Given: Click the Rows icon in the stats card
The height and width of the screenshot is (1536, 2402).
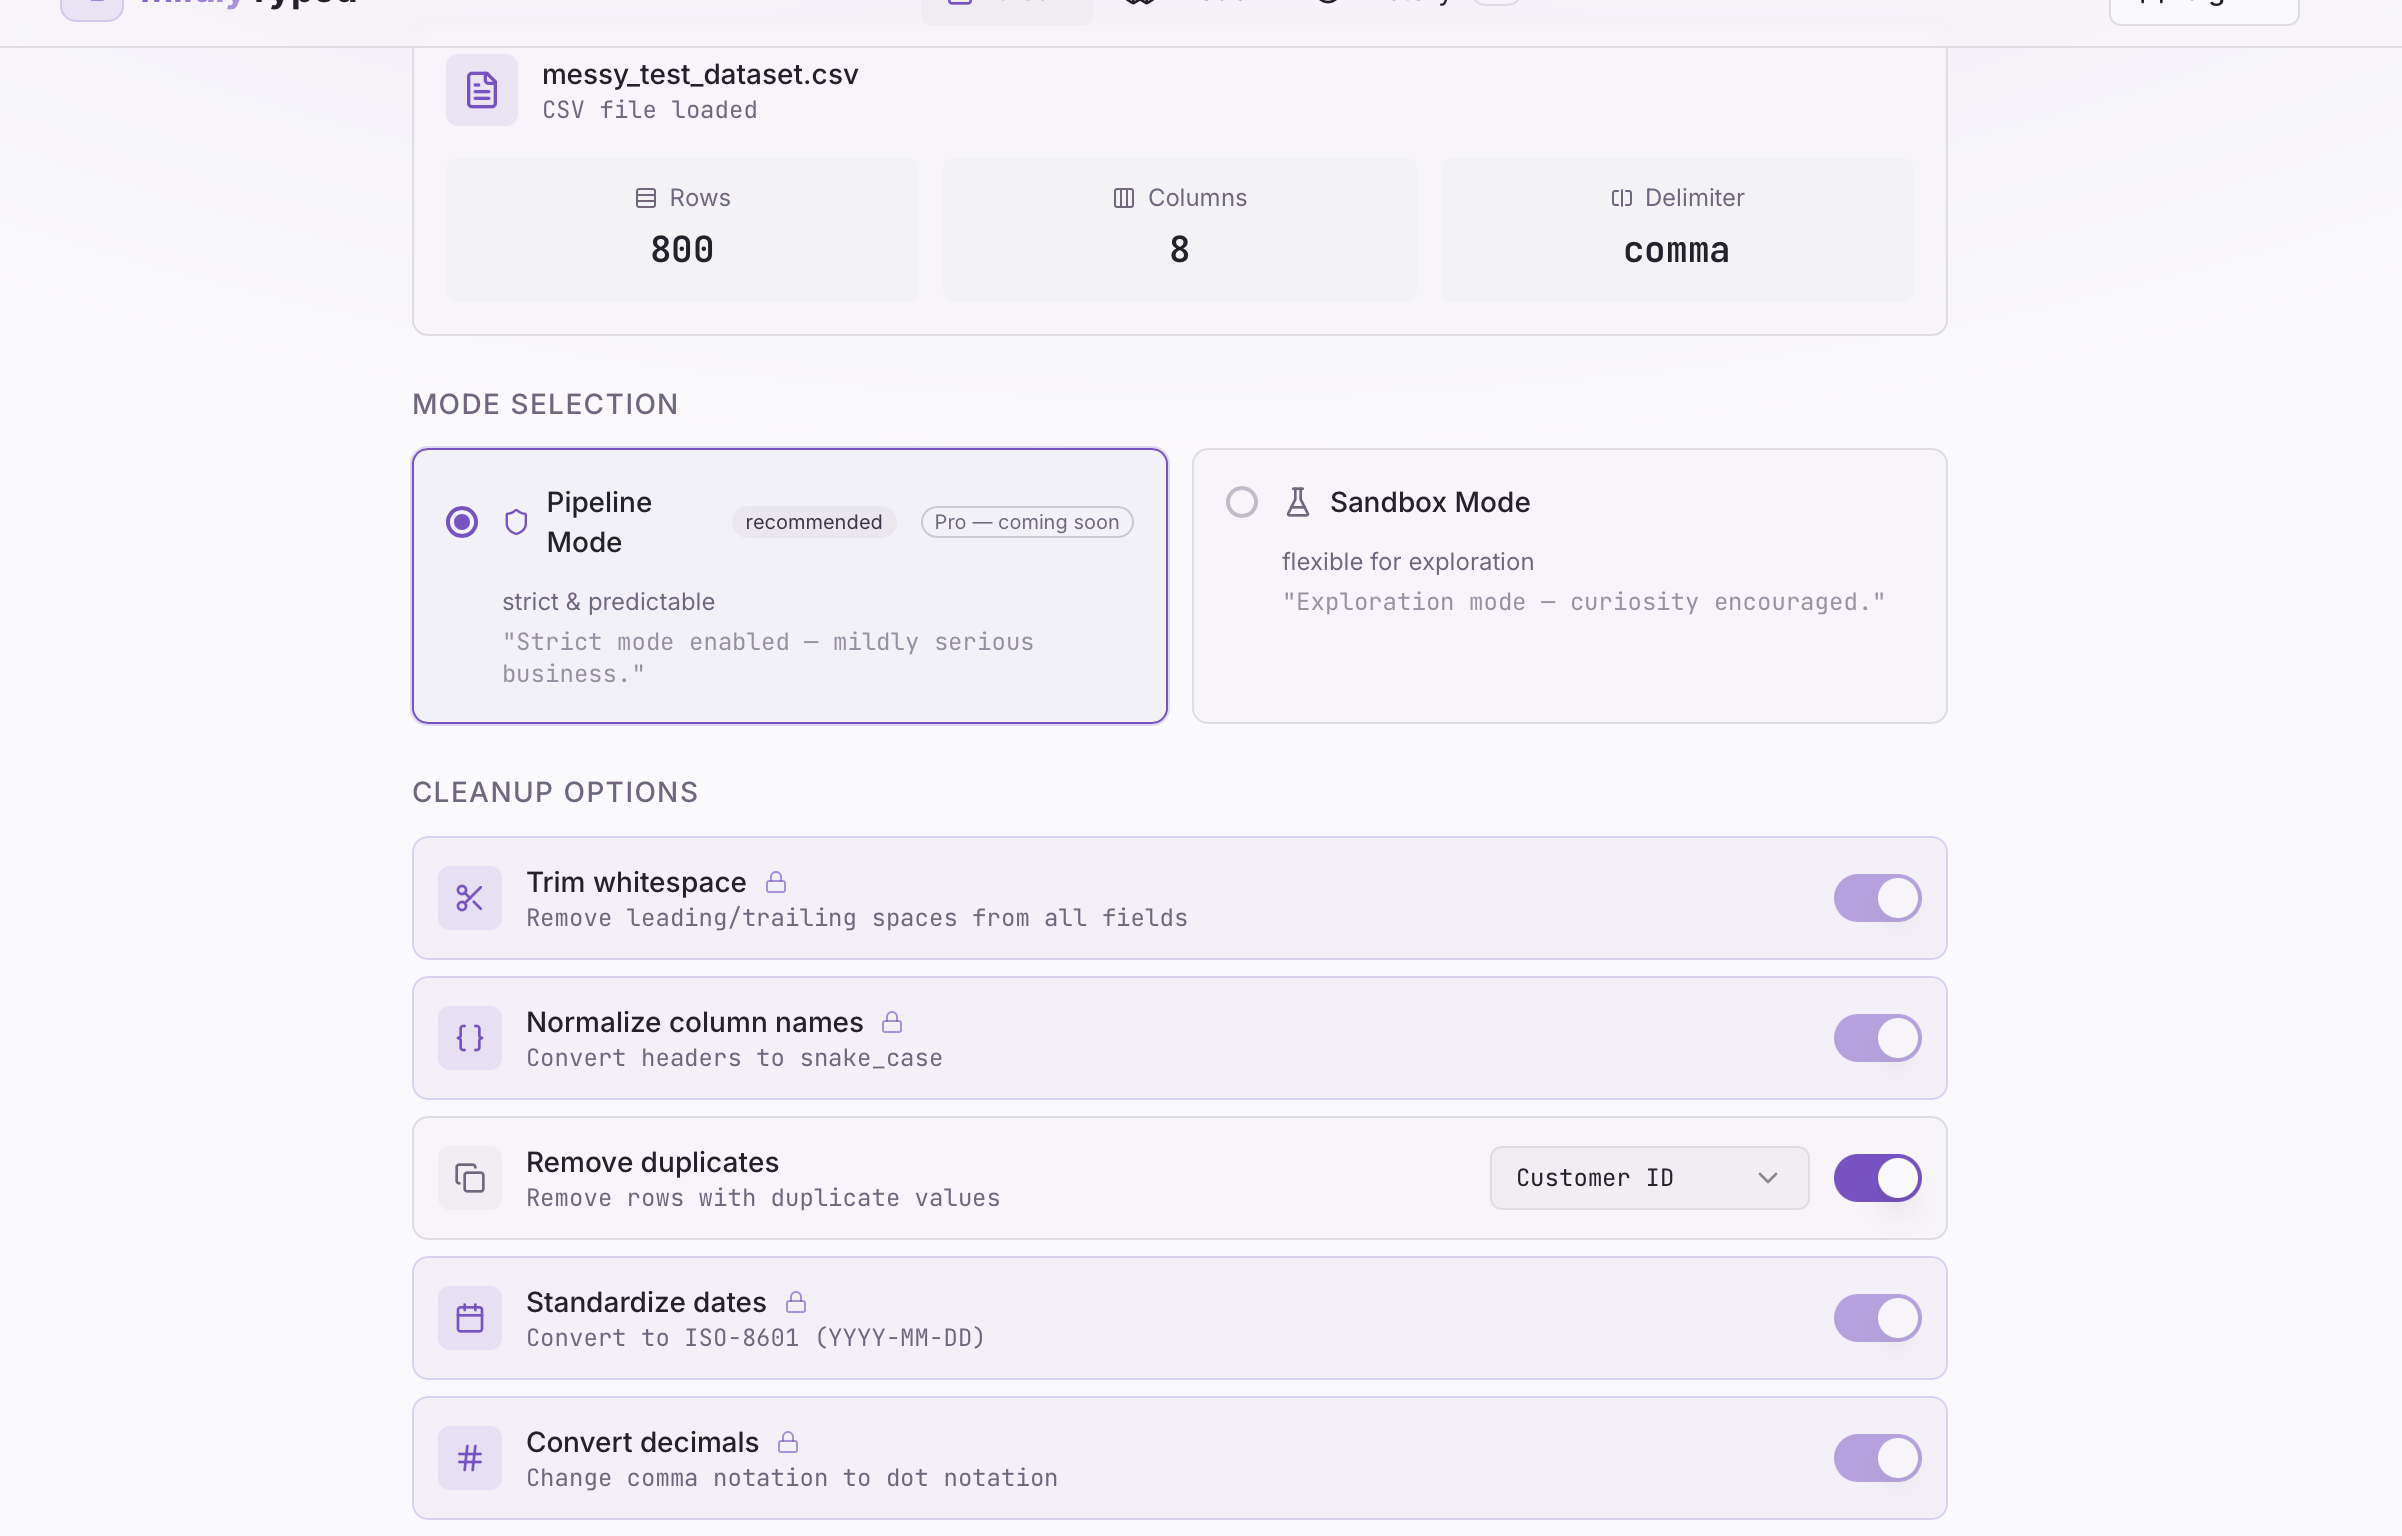Looking at the screenshot, I should click(645, 197).
